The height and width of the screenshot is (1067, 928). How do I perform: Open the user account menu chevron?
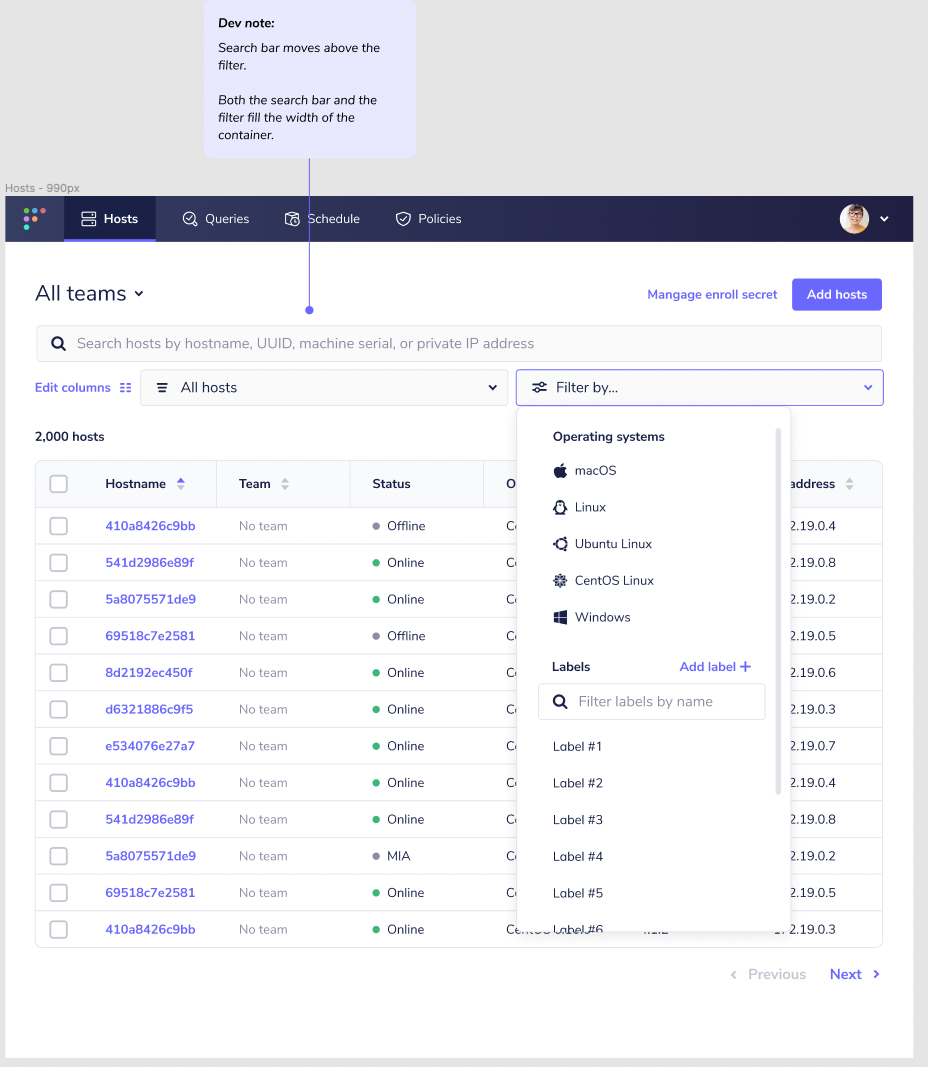(884, 218)
